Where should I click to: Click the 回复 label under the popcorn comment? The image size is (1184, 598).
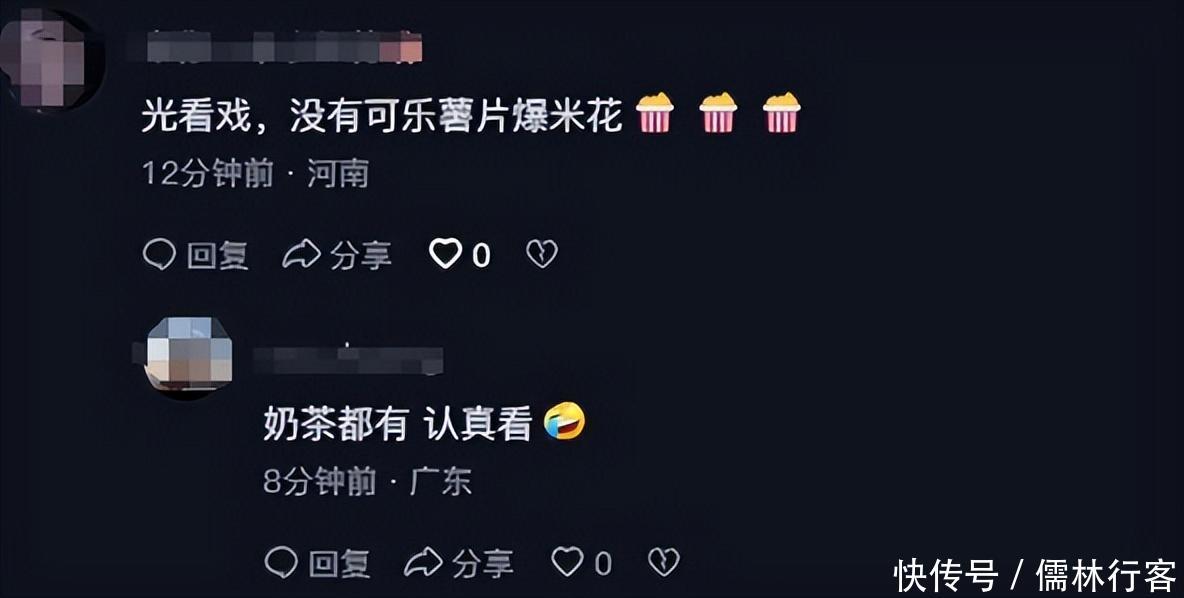(217, 256)
